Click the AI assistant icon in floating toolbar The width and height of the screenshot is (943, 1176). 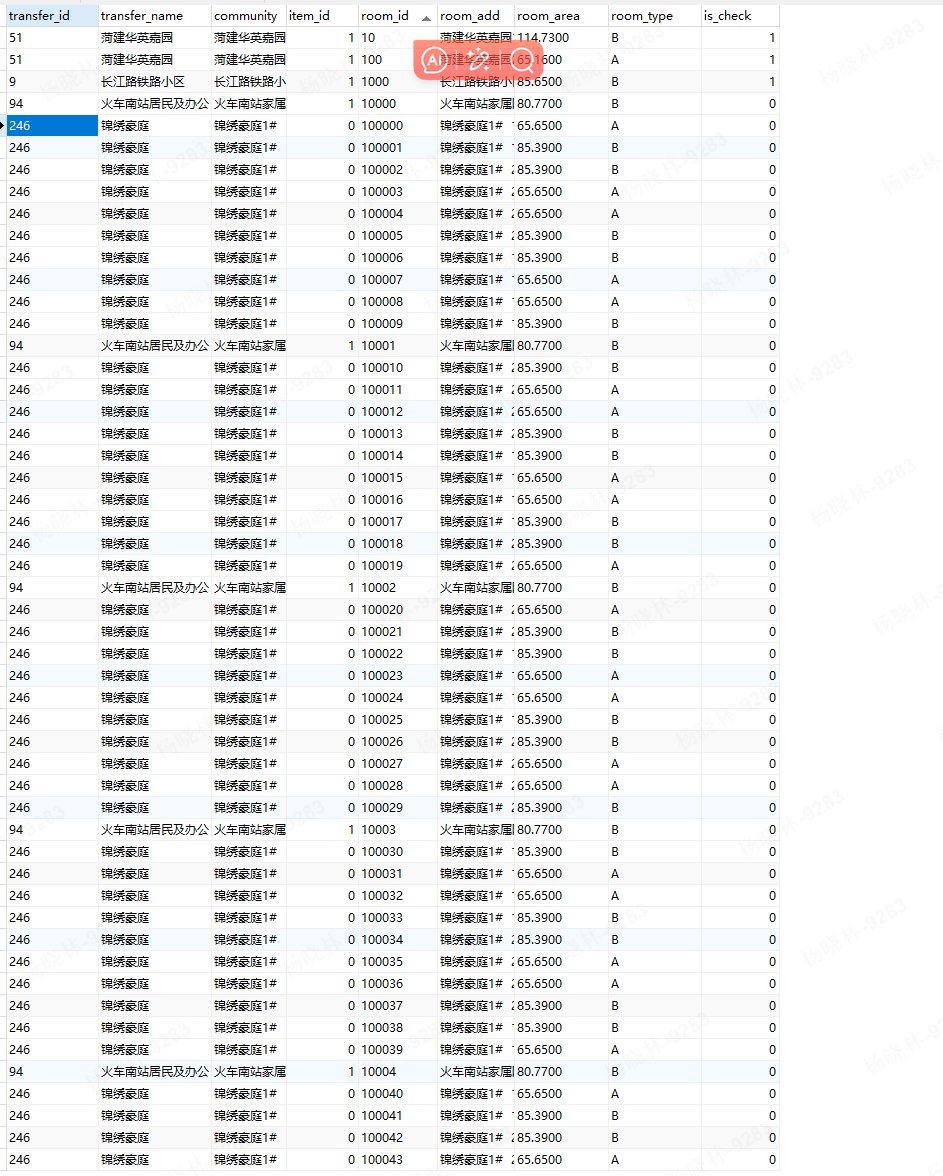[435, 60]
